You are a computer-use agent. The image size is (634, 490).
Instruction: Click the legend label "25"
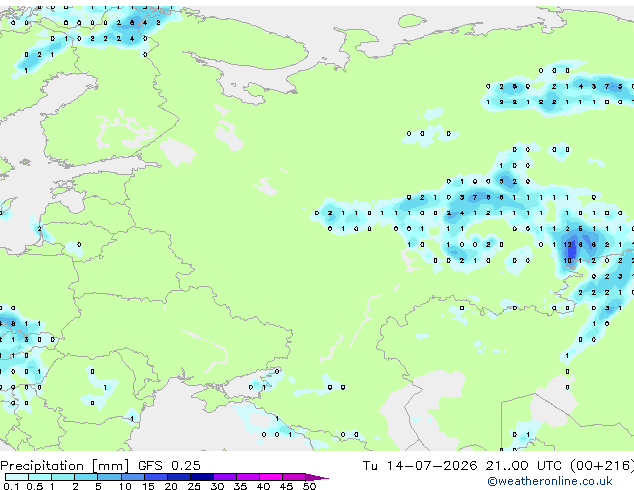point(194,486)
